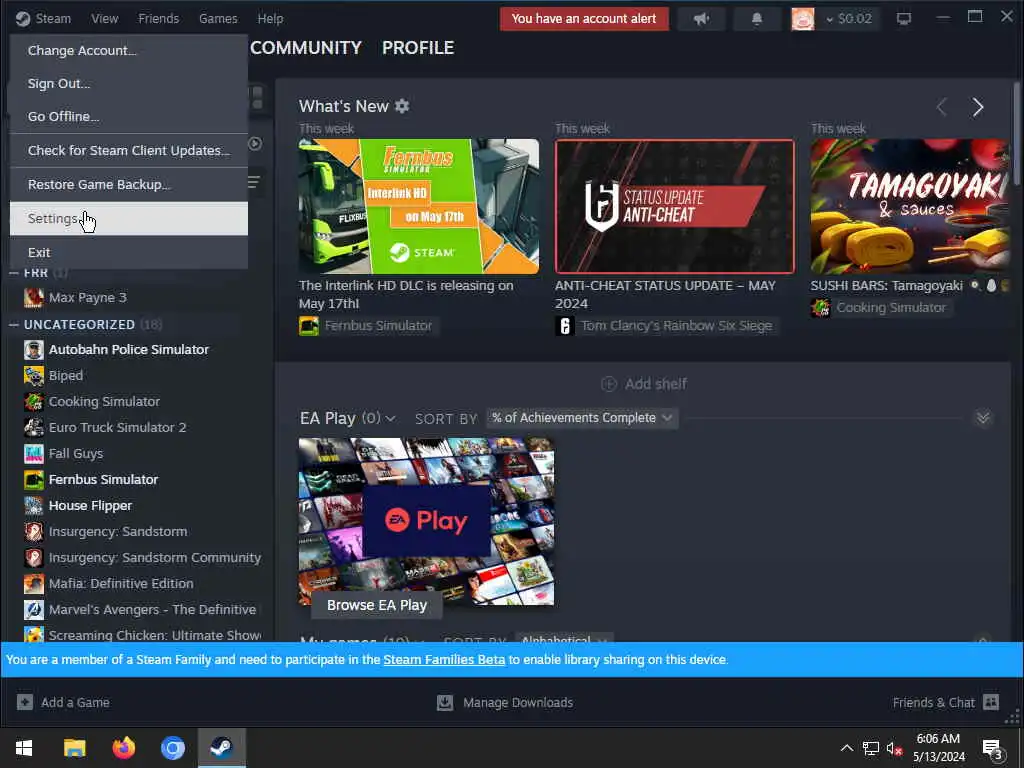Open Windows action center notifications
This screenshot has width=1024, height=768.
pyautogui.click(x=993, y=749)
